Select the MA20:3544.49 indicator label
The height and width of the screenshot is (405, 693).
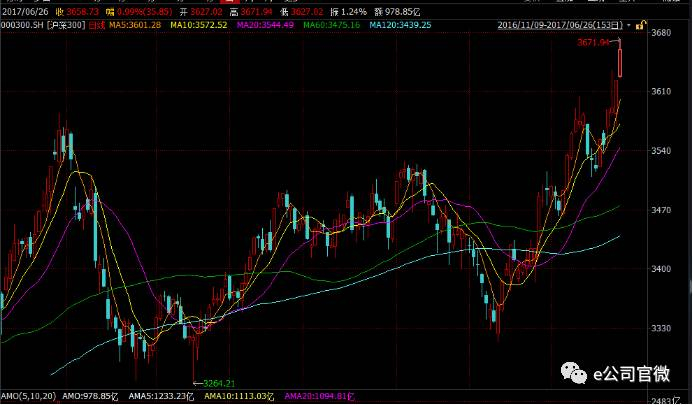tap(265, 25)
